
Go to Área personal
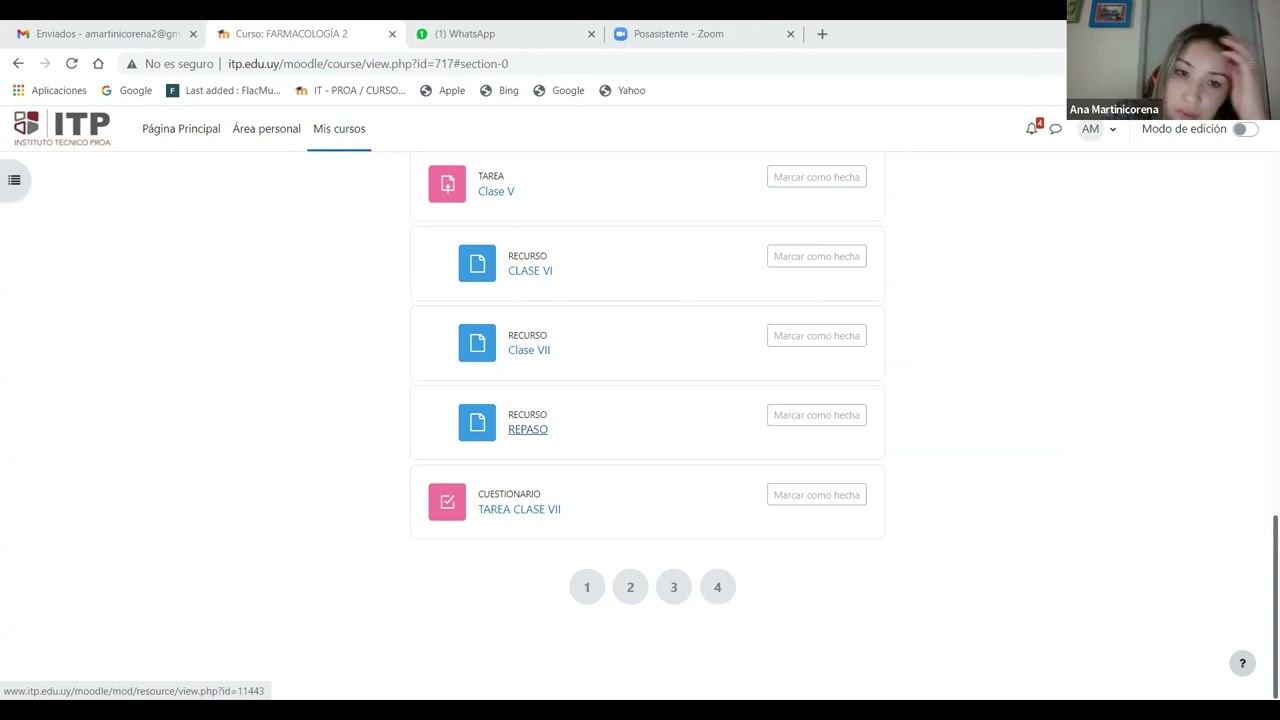point(266,129)
